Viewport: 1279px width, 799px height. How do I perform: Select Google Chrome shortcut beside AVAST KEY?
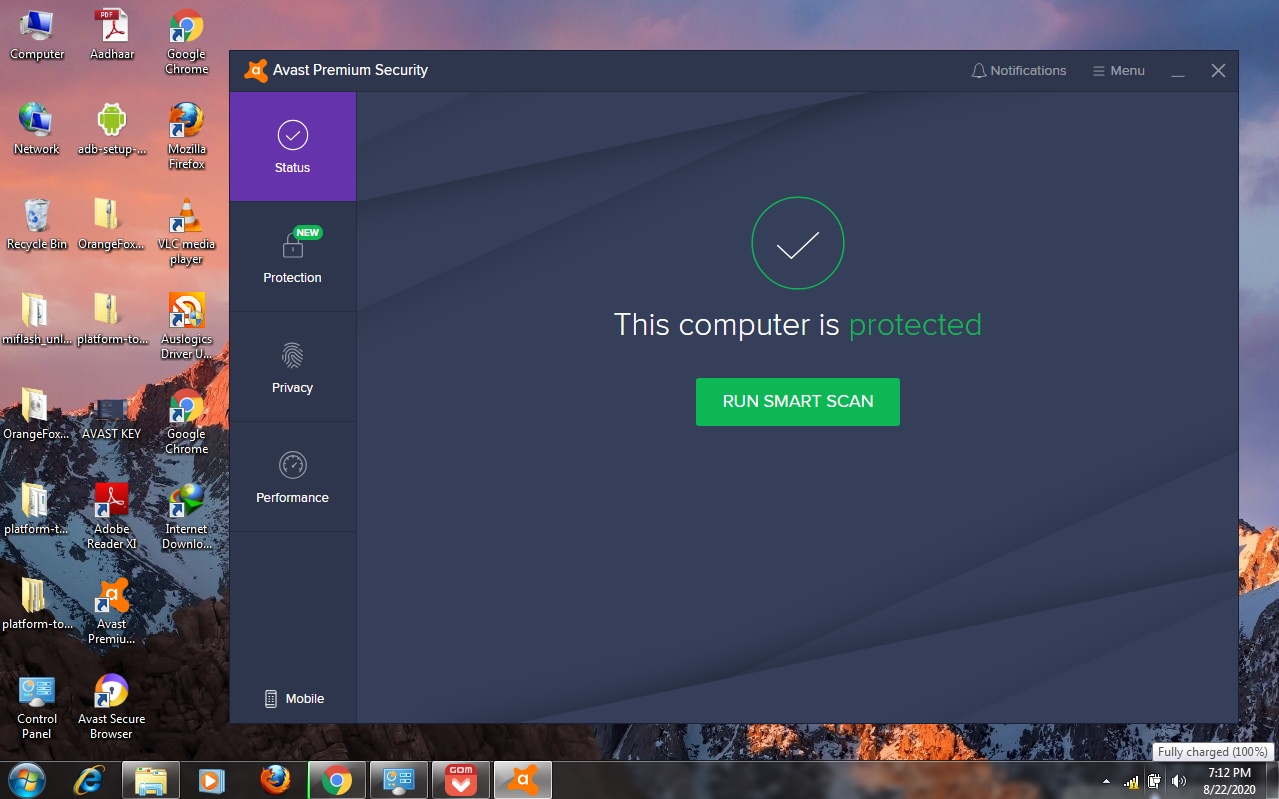pos(187,422)
